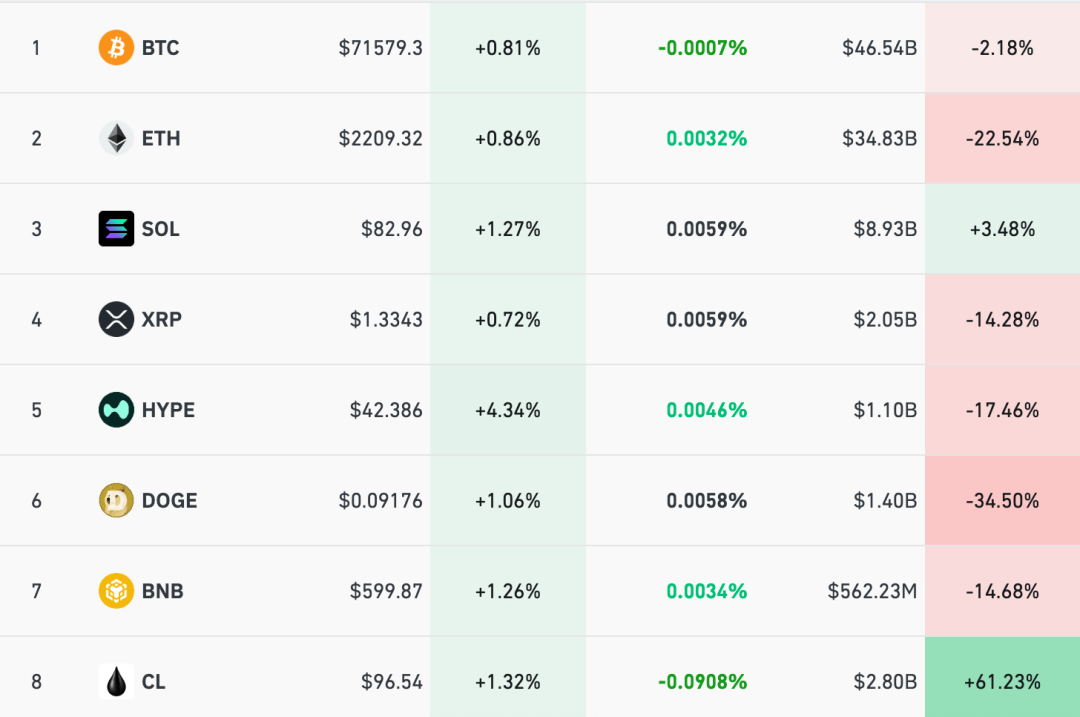Open the BTC ticker link
1080x717 pixels.
coord(160,48)
